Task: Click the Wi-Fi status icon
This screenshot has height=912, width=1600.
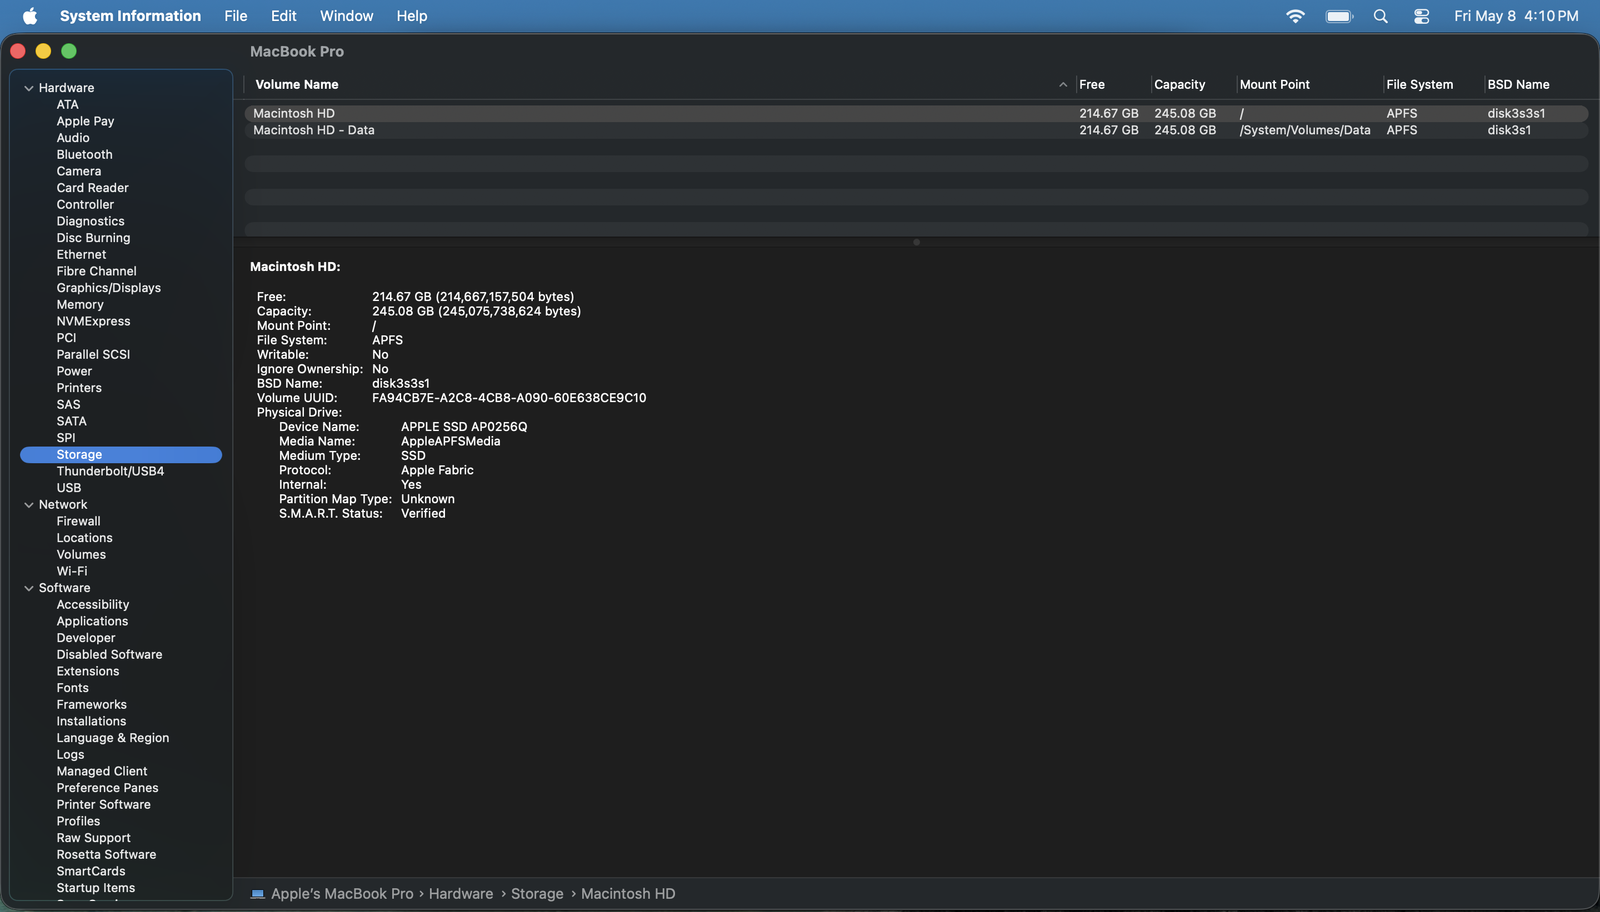Action: click(x=1295, y=16)
